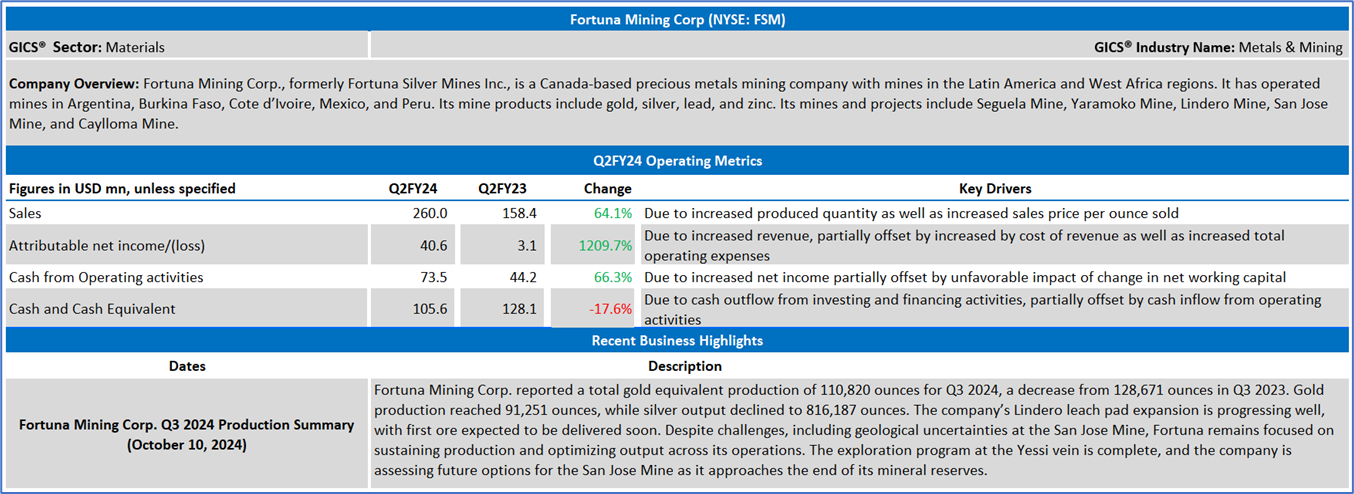
Task: Click the 66.3% change value
Action: click(x=612, y=277)
